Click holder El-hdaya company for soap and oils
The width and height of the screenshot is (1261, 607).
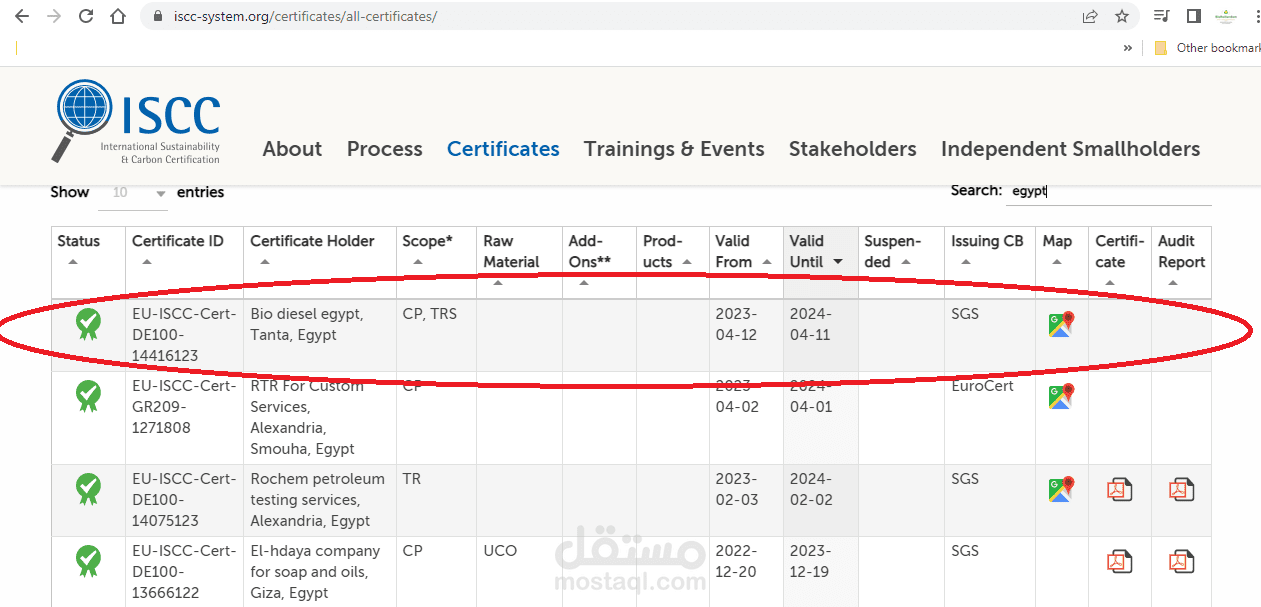pyautogui.click(x=315, y=572)
